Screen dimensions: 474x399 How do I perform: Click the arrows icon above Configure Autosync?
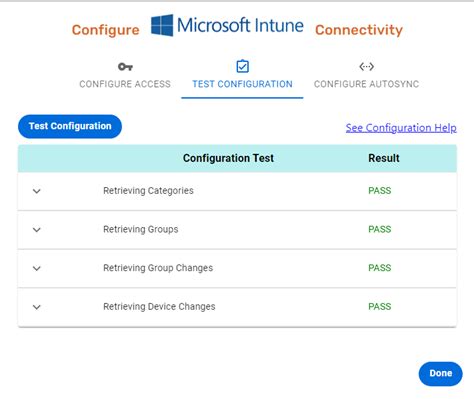pyautogui.click(x=366, y=67)
